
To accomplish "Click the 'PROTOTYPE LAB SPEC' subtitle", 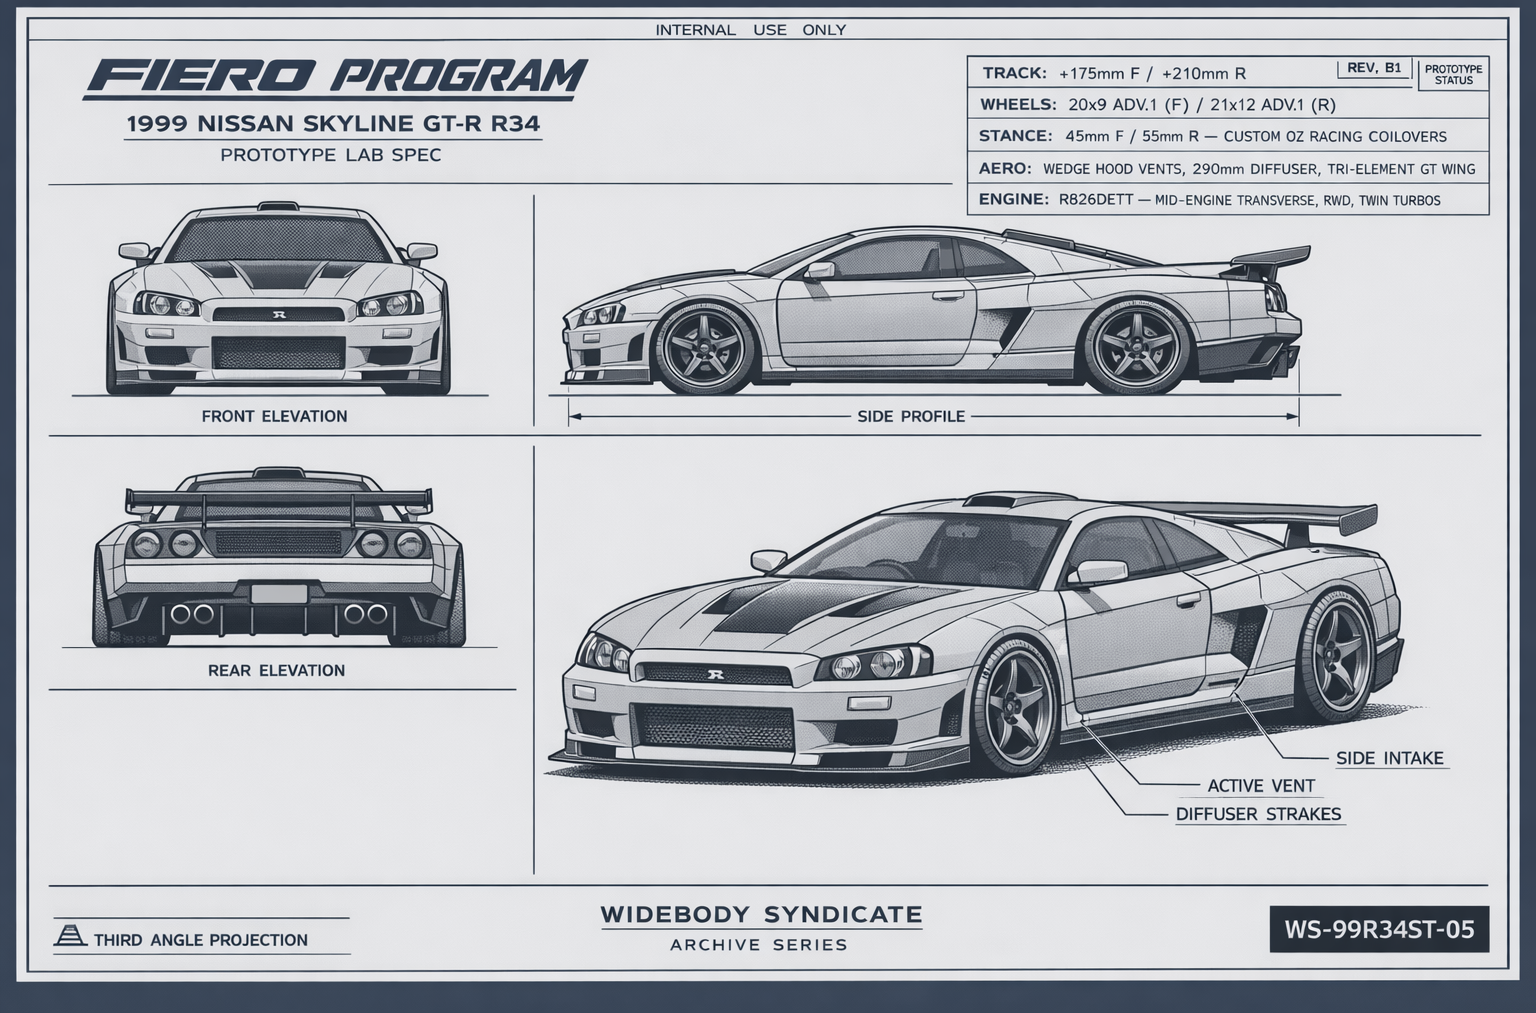I will (331, 155).
